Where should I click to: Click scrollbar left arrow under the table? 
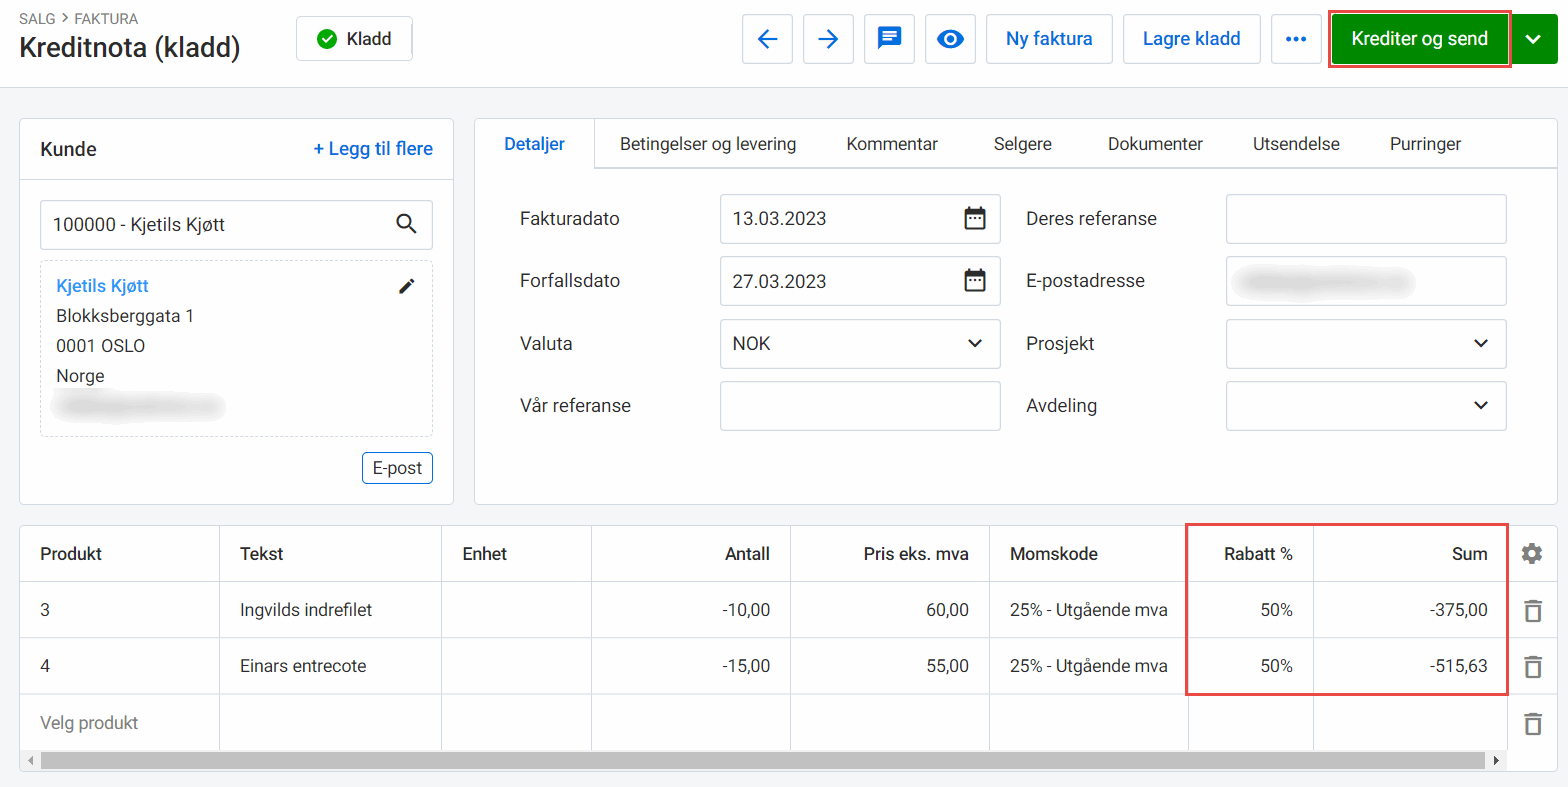coord(30,761)
